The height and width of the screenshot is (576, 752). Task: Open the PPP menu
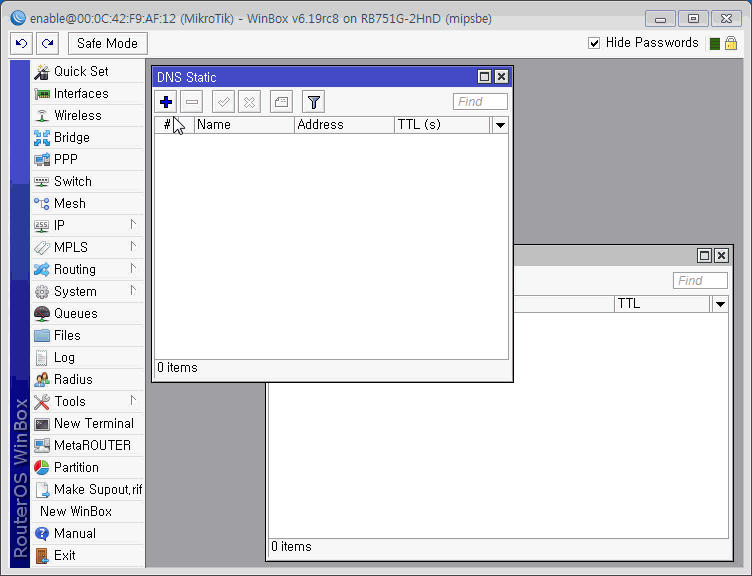click(x=88, y=159)
